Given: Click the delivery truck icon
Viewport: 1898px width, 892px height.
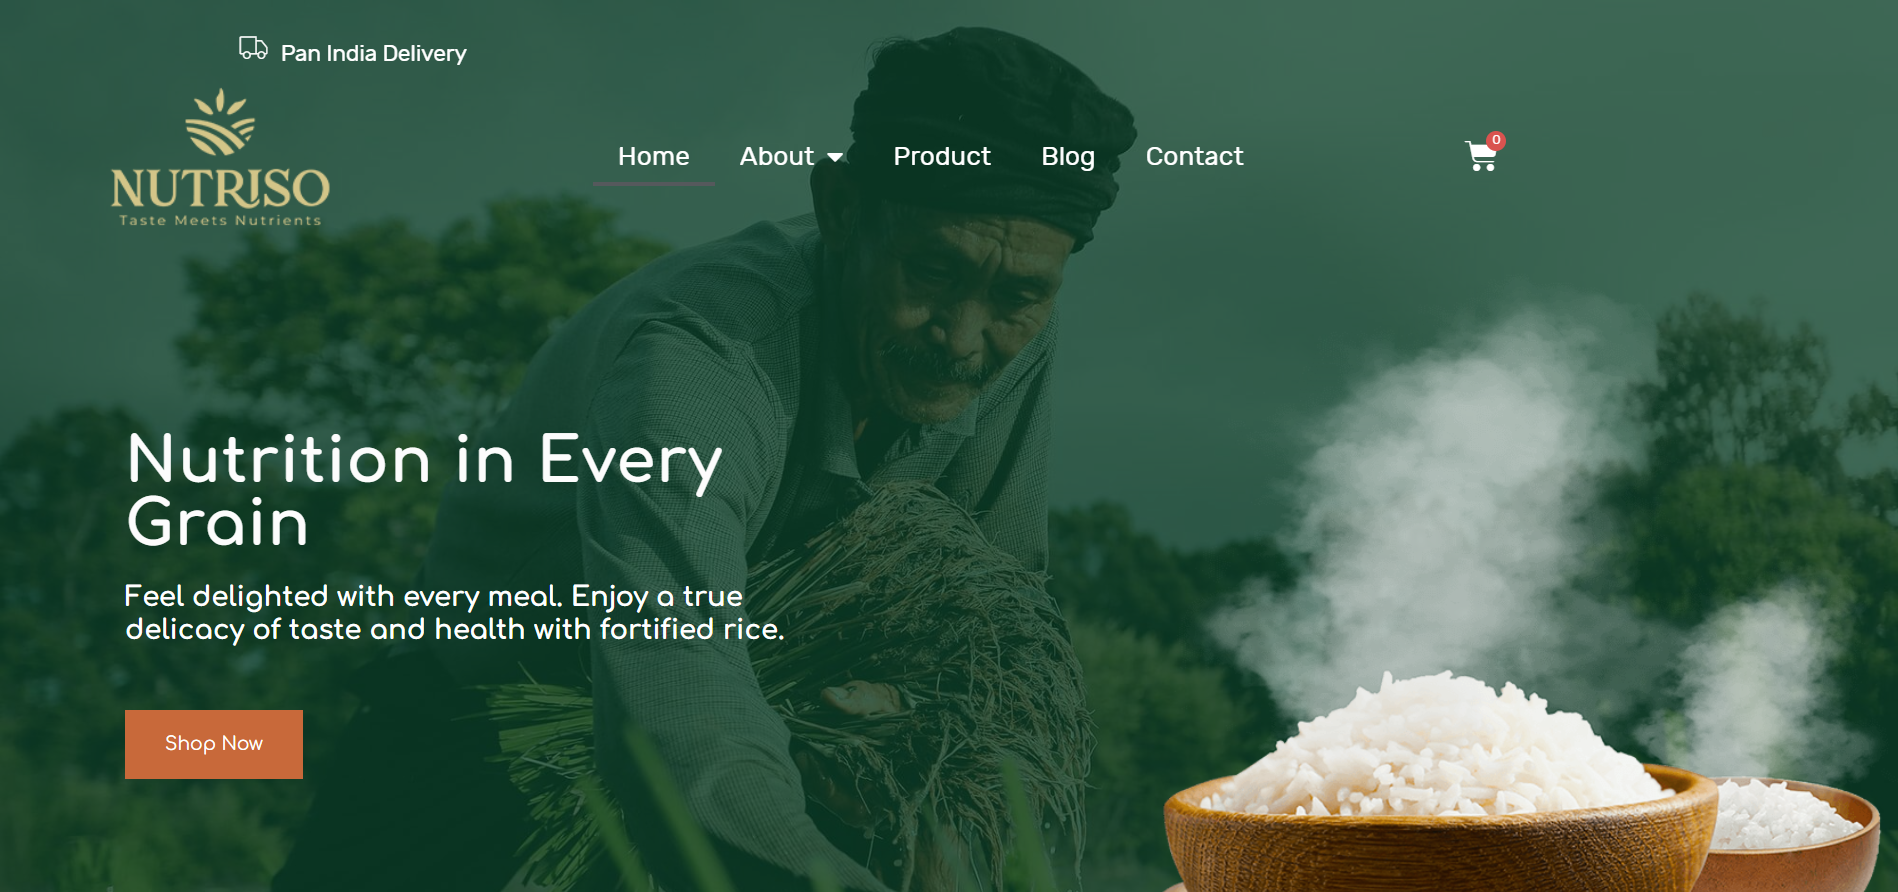Looking at the screenshot, I should coord(253,48).
